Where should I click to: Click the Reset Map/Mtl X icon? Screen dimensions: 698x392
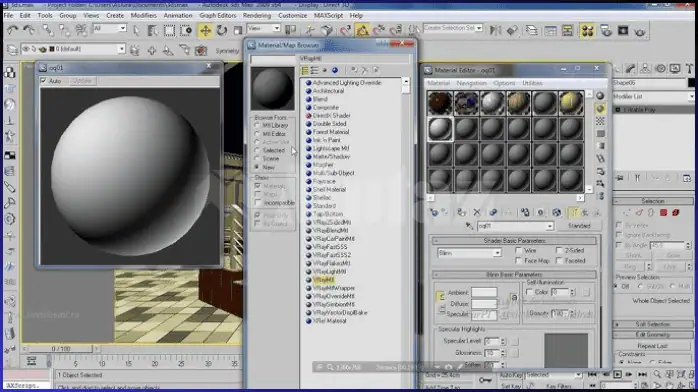coord(477,213)
